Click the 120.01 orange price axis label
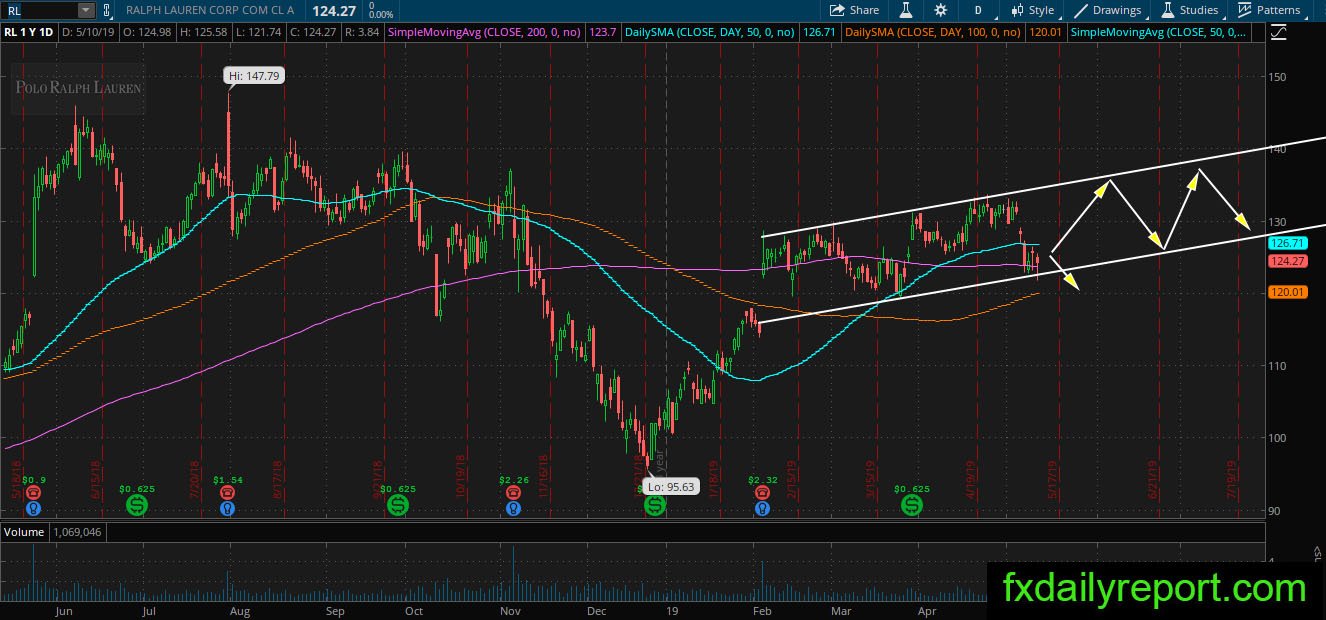Viewport: 1326px width, 620px height. point(1286,292)
